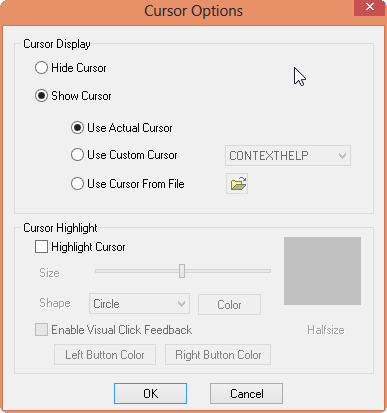This screenshot has height=413, width=387.
Task: Click the Left Button Color button
Action: (105, 355)
